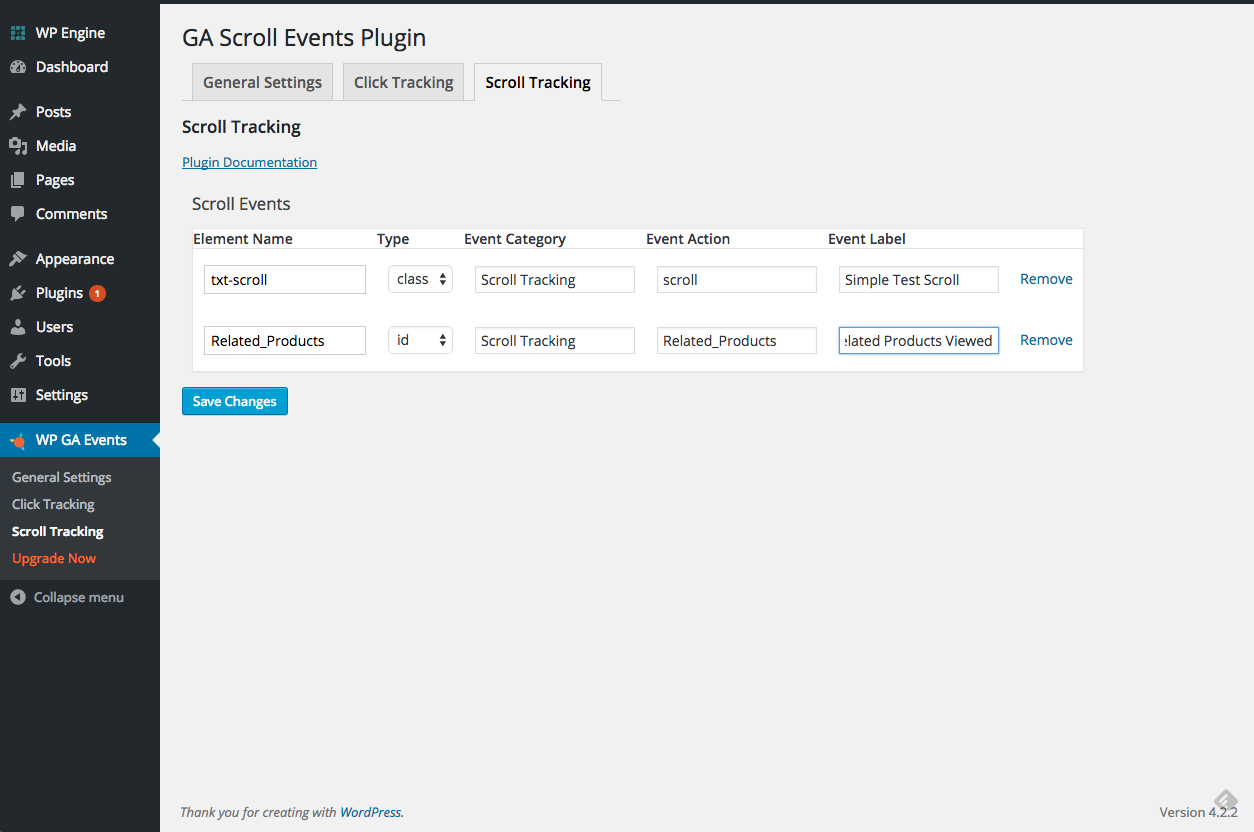Viewport: 1254px width, 832px height.
Task: Click the Related Products Viewed label field
Action: click(x=919, y=341)
